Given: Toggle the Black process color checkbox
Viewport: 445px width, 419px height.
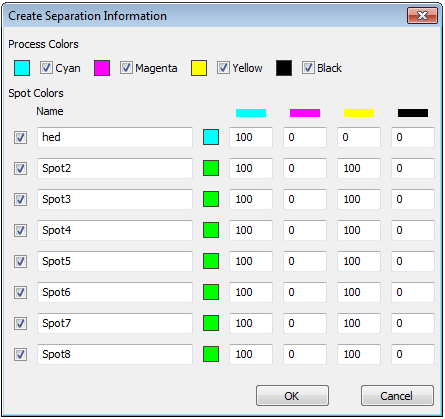Looking at the screenshot, I should point(308,68).
